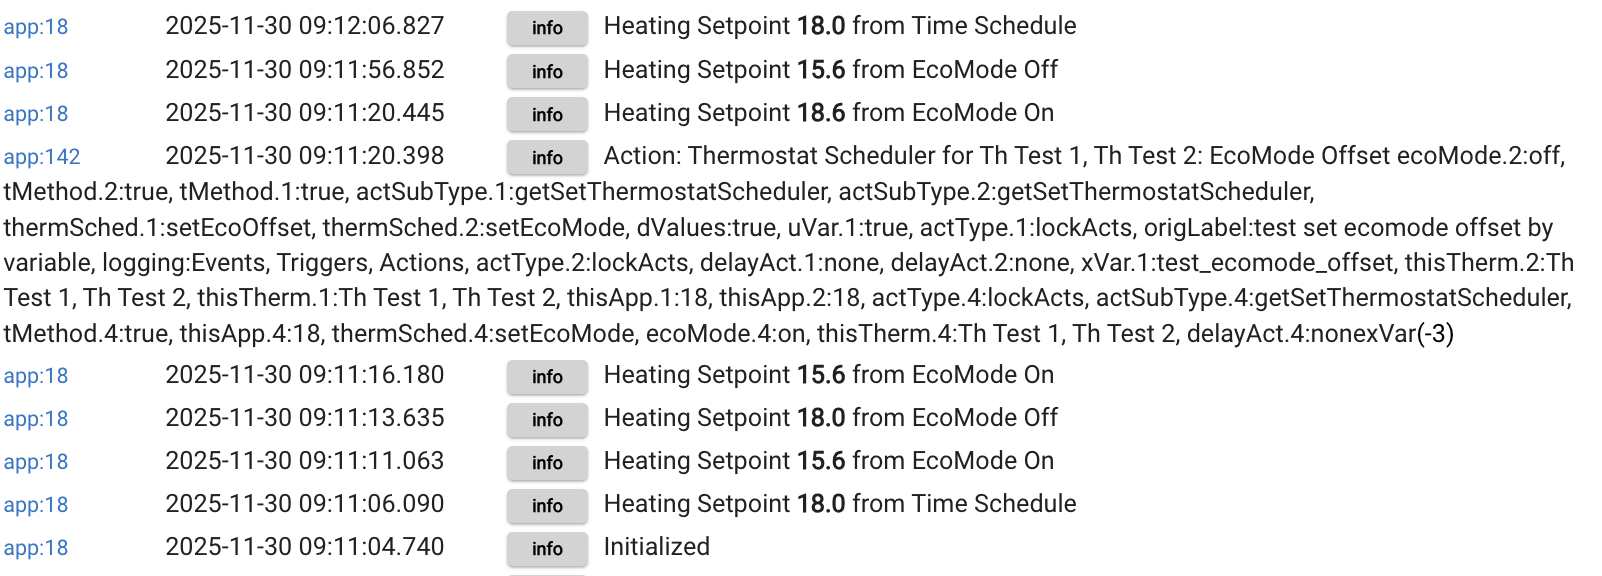The height and width of the screenshot is (576, 1602).
Task: Open app:18 link next to 09:11:11.063
Action: pos(36,462)
